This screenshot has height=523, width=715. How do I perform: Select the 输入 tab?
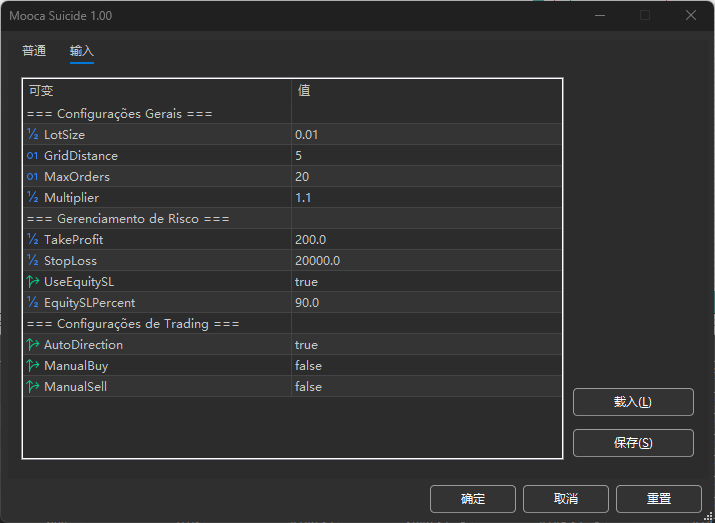point(82,51)
